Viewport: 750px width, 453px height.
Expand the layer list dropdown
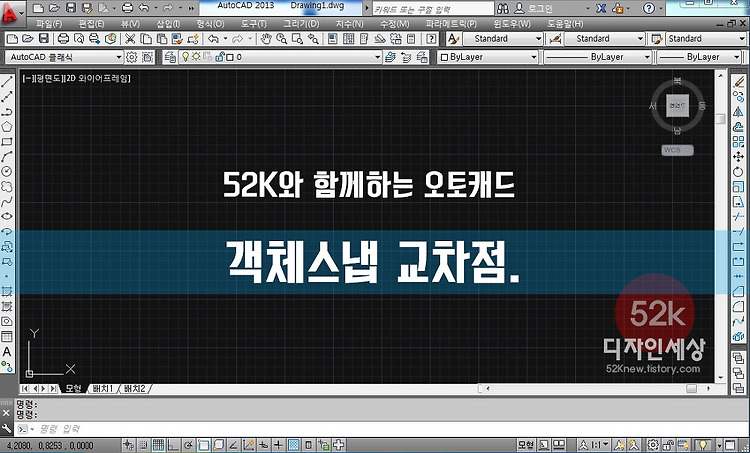point(377,57)
